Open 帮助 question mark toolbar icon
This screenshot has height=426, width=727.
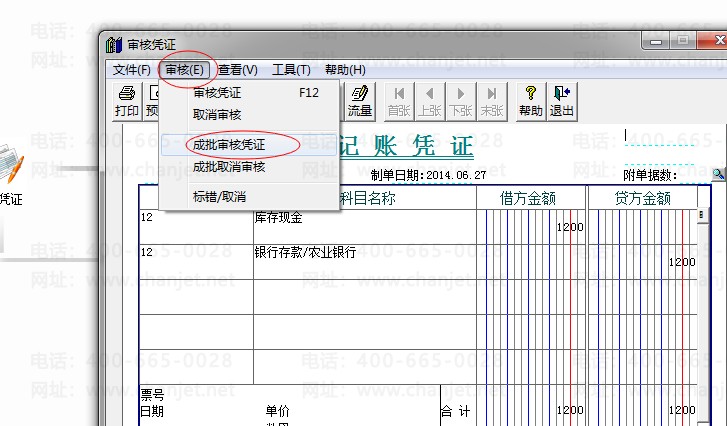(531, 102)
